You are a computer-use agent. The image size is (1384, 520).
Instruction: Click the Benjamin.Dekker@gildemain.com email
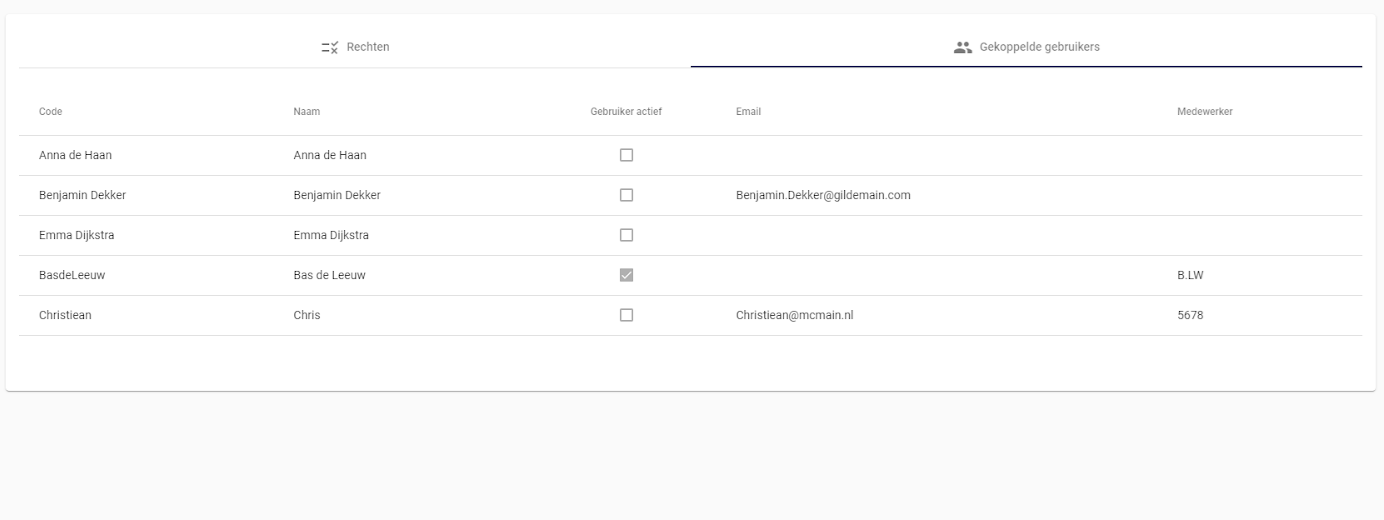[823, 195]
